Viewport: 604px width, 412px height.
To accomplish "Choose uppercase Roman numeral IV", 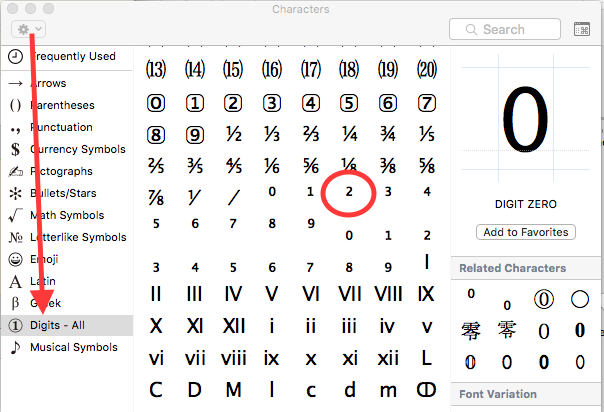I will [233, 294].
